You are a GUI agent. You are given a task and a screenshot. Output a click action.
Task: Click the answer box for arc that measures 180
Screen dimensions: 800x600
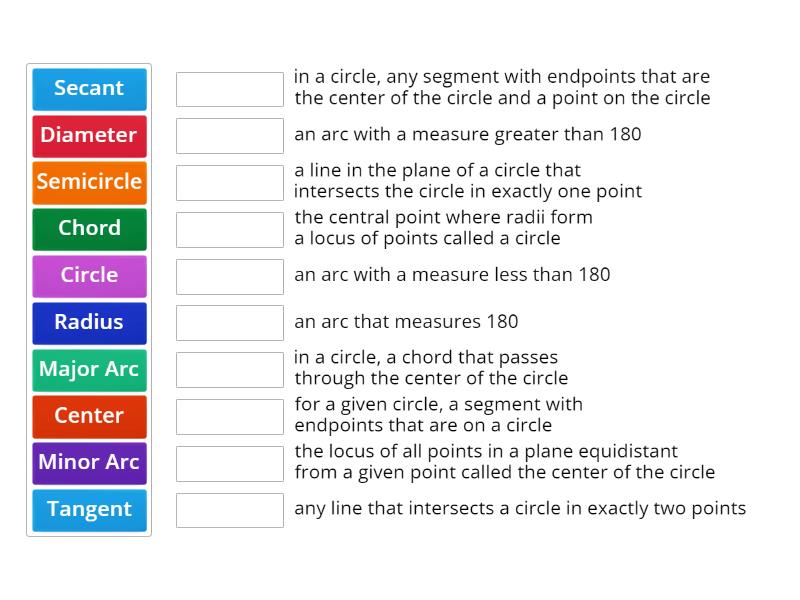tap(230, 322)
